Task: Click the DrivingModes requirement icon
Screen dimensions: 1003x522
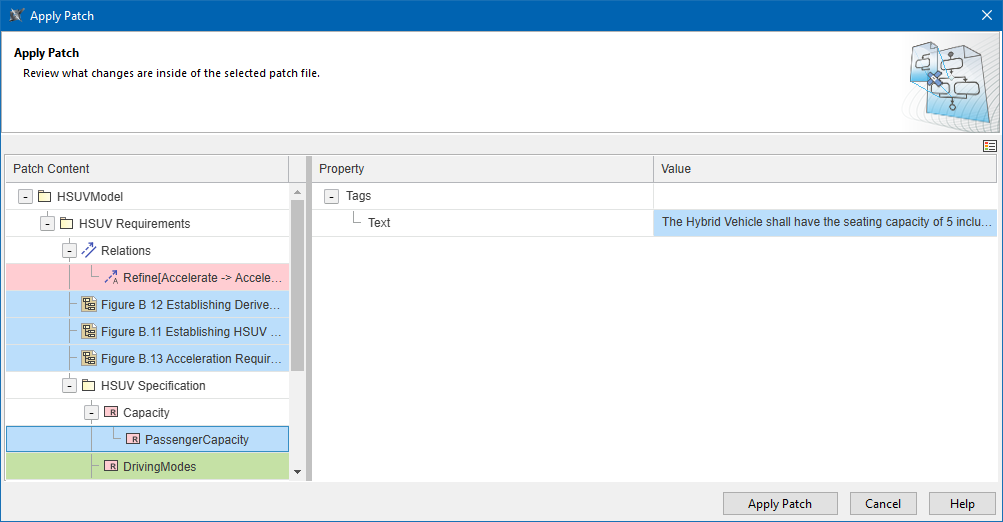Action: coord(110,466)
